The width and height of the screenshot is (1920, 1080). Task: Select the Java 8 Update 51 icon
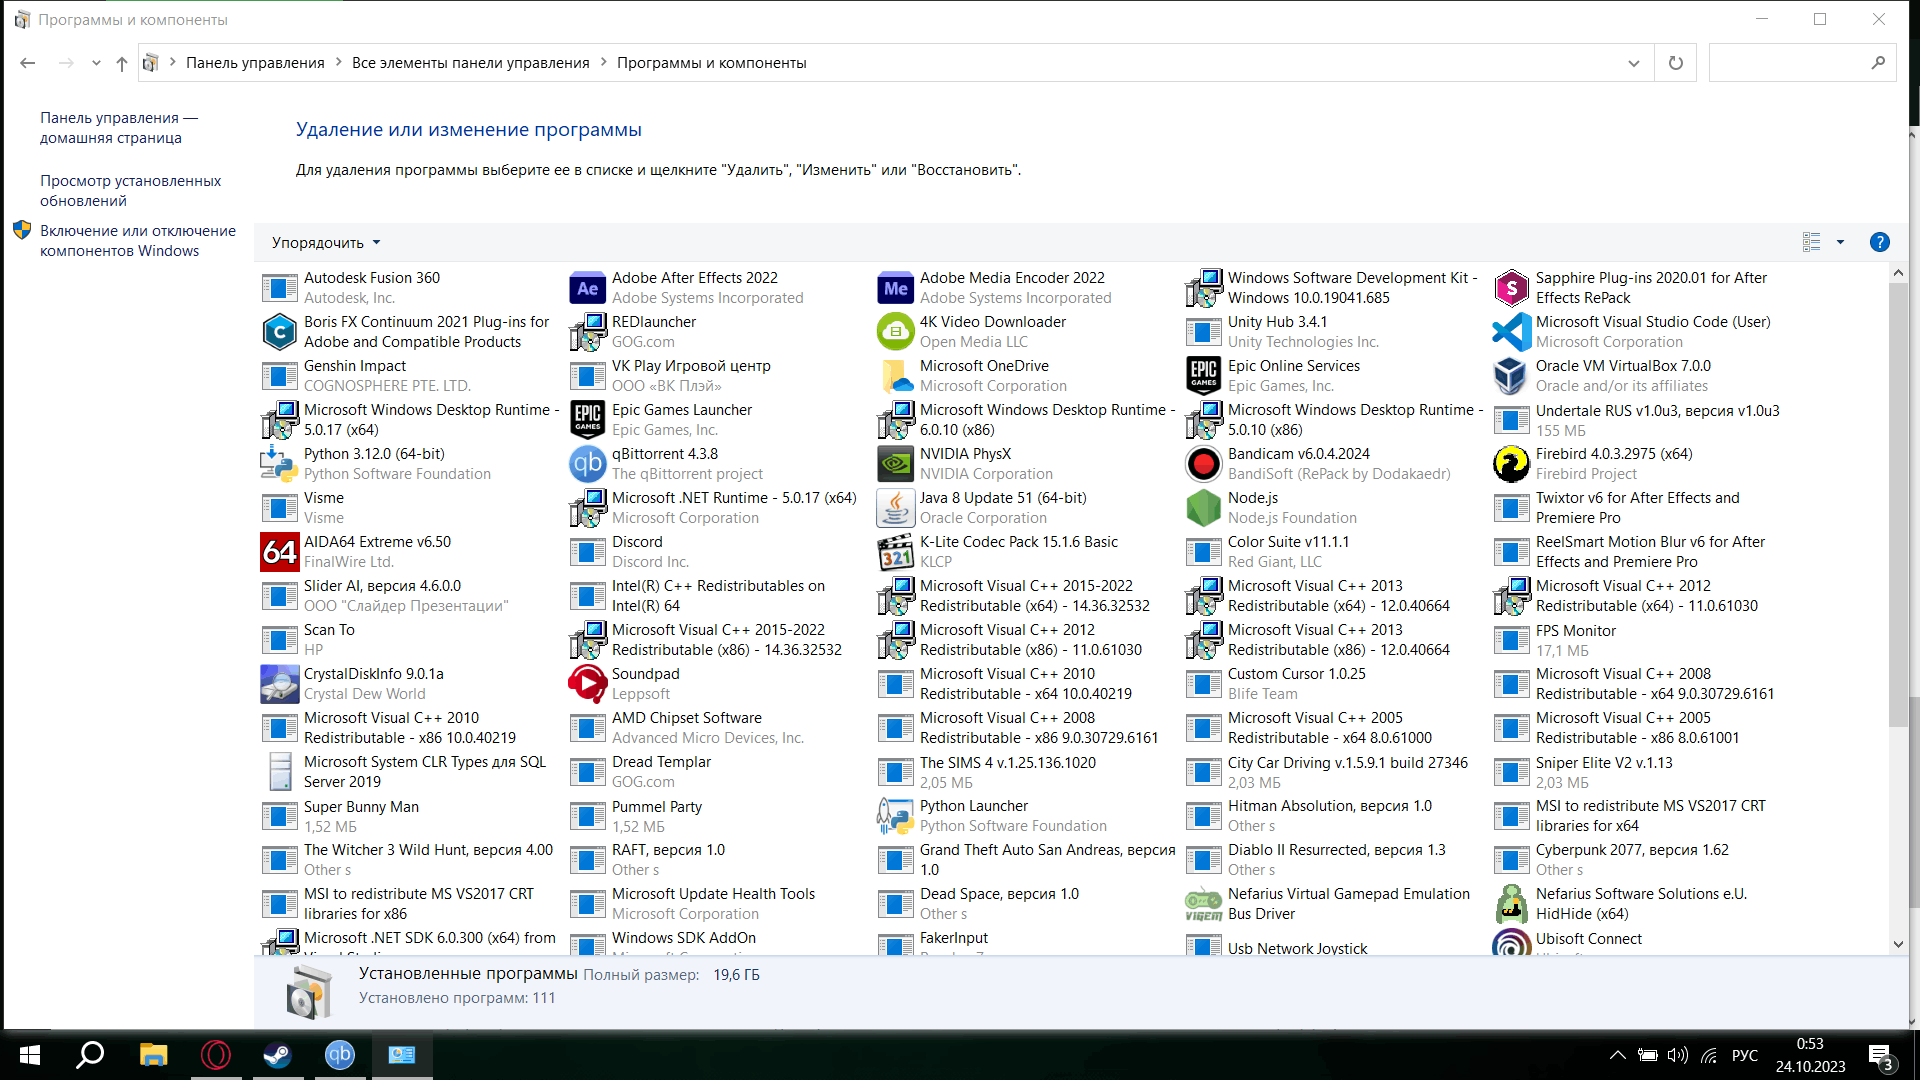pos(896,508)
